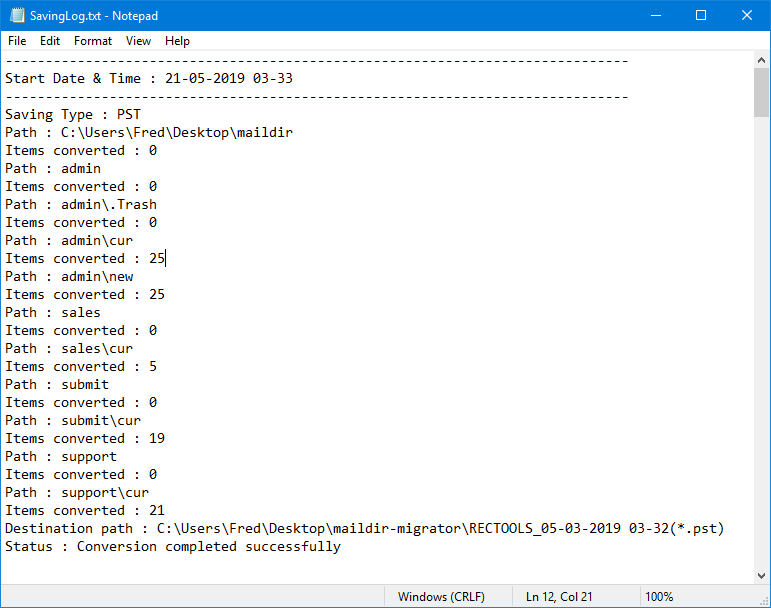Click the 'Path : support\cur' line

pyautogui.click(x=77, y=492)
